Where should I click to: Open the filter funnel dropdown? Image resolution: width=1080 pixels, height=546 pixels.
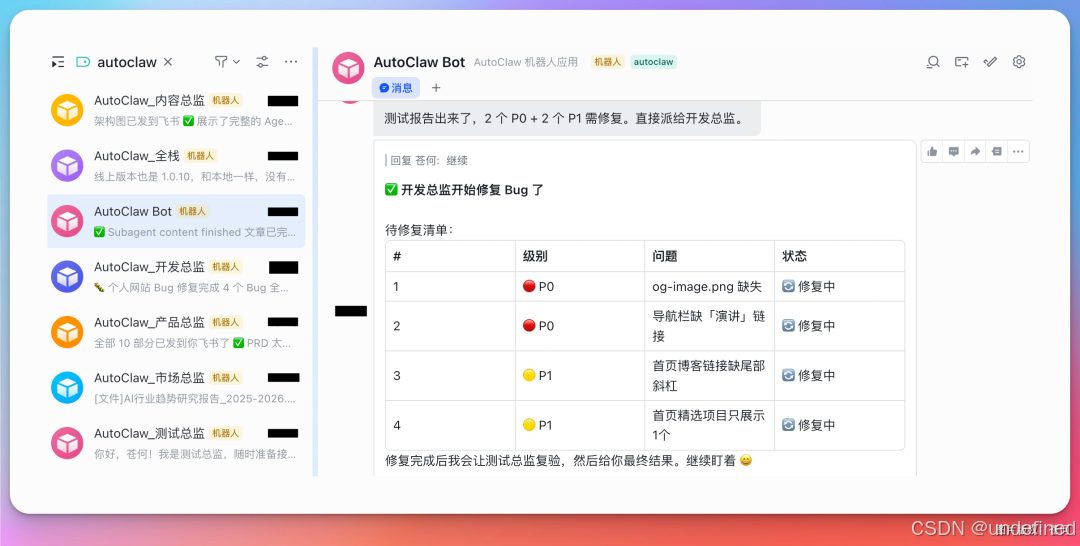click(227, 62)
